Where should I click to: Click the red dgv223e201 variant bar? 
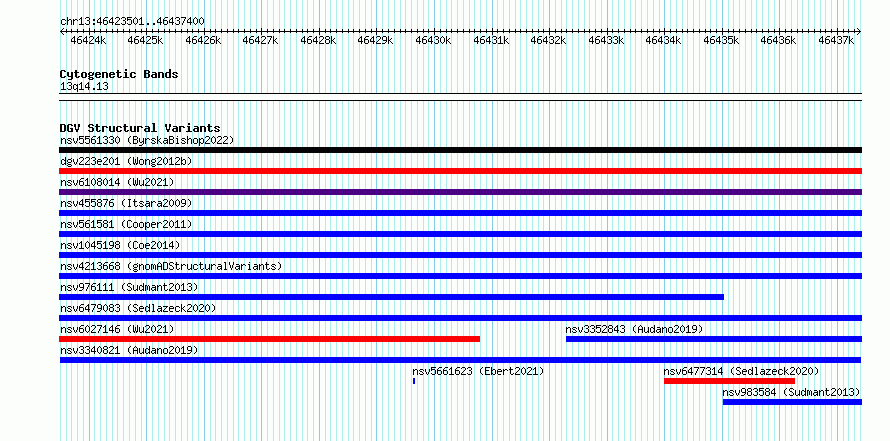click(x=460, y=171)
